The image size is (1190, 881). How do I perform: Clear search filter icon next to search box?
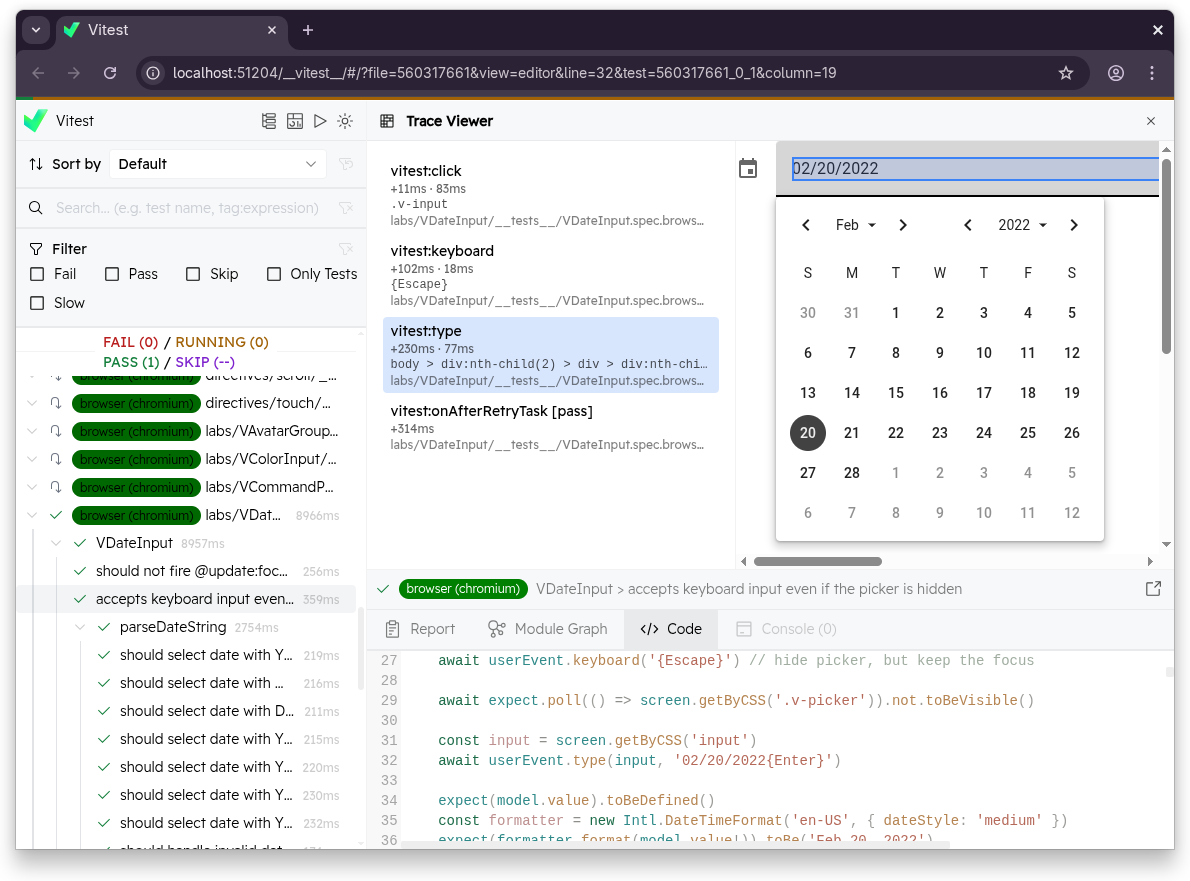tap(346, 208)
